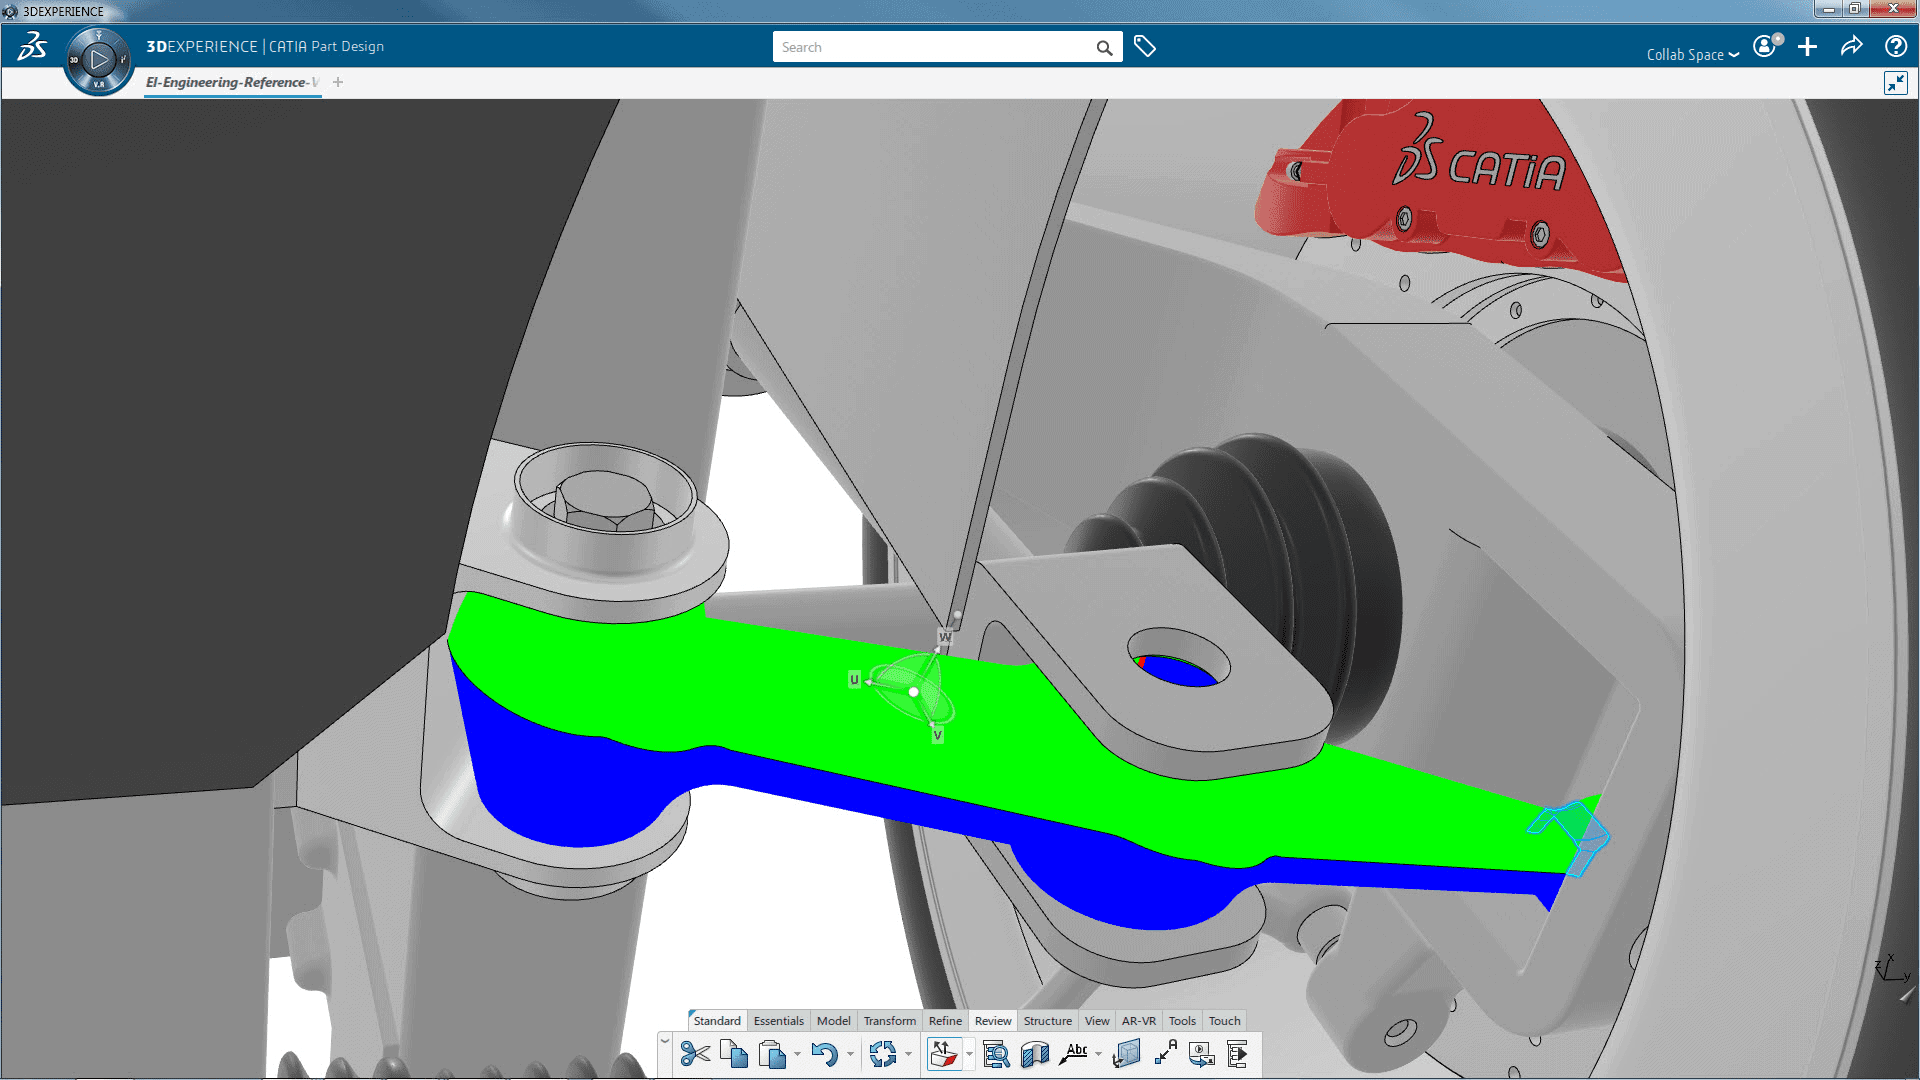
Task: Open the AR-VR tab
Action: [1138, 1021]
